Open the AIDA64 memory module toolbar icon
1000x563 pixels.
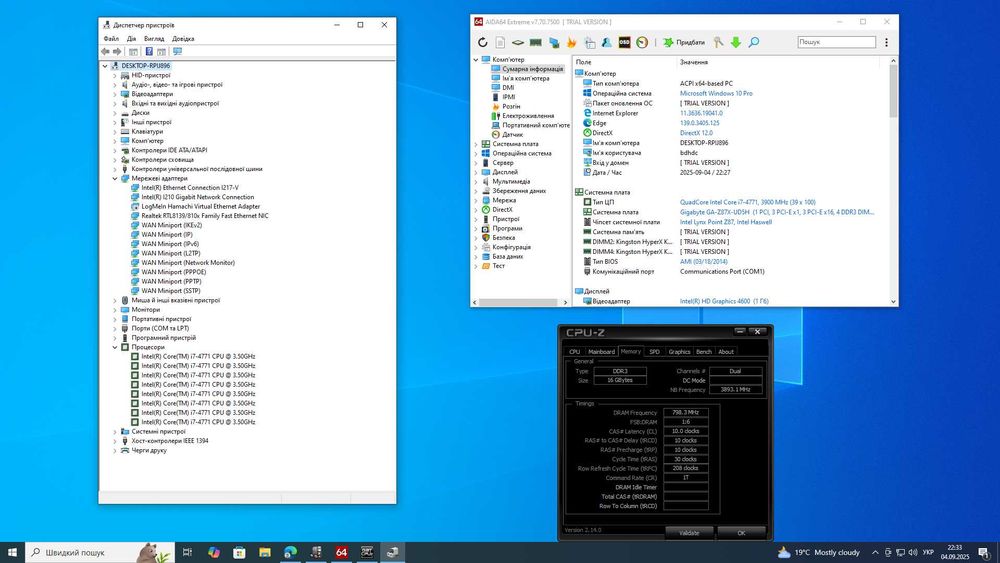536,42
